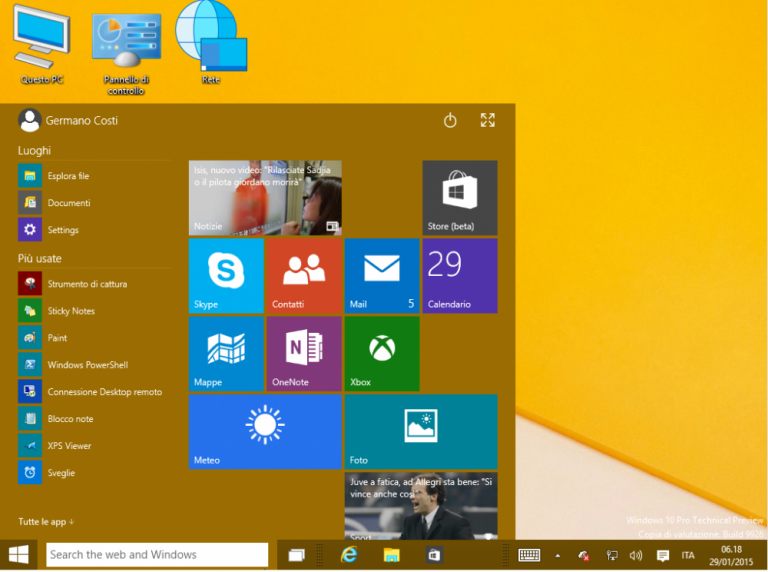
Task: Select the Rete desktop icon
Action: [x=211, y=43]
